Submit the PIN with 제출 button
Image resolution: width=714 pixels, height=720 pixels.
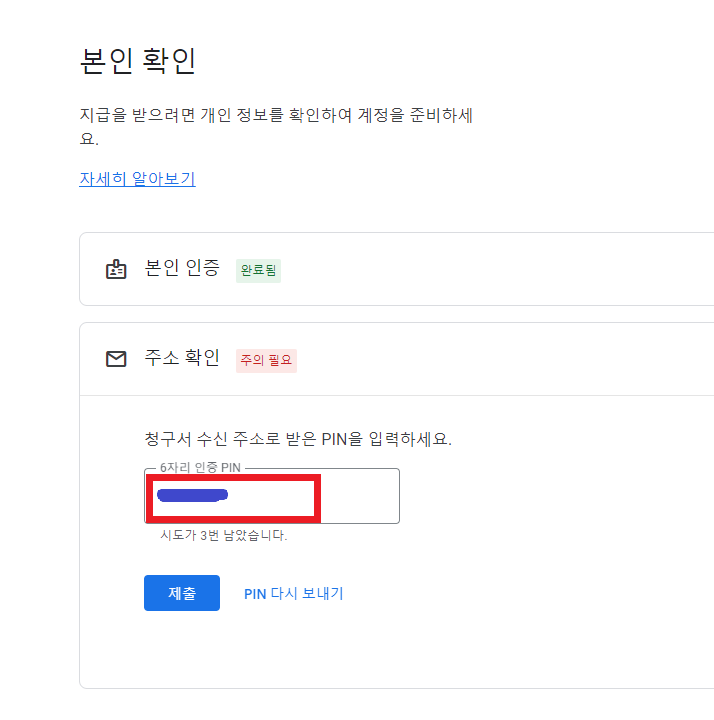tap(182, 593)
